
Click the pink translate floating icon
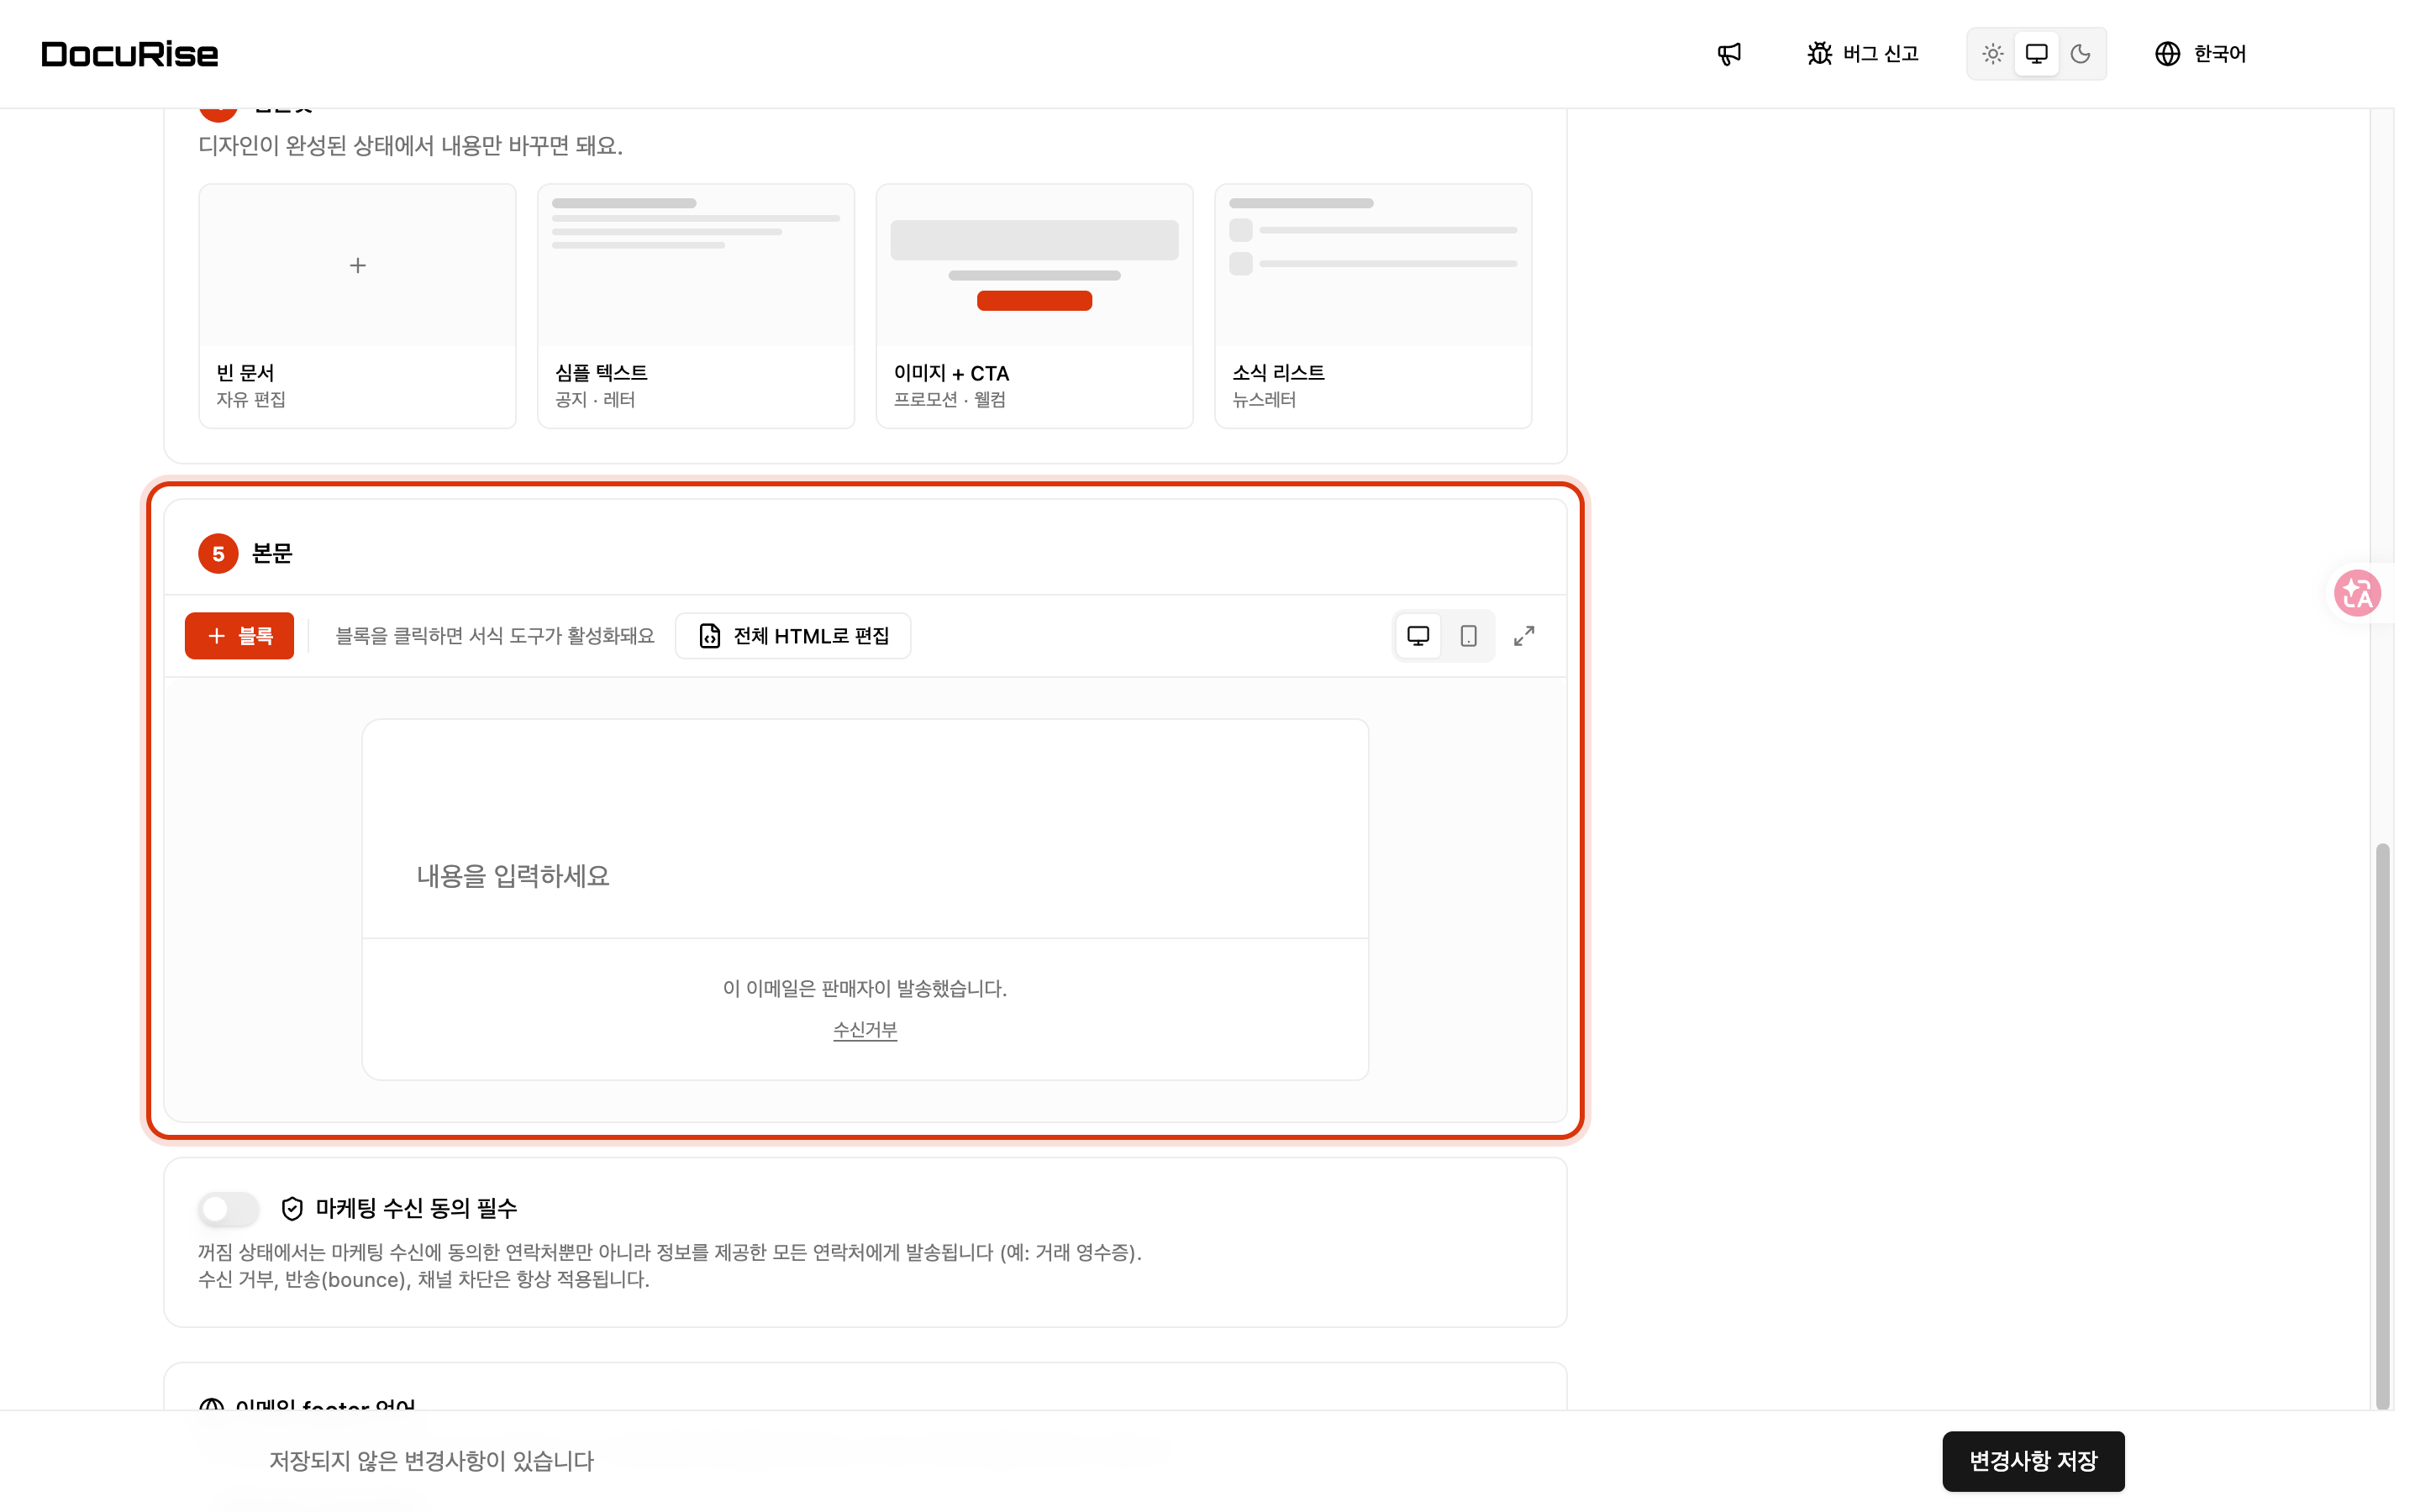pos(2357,593)
